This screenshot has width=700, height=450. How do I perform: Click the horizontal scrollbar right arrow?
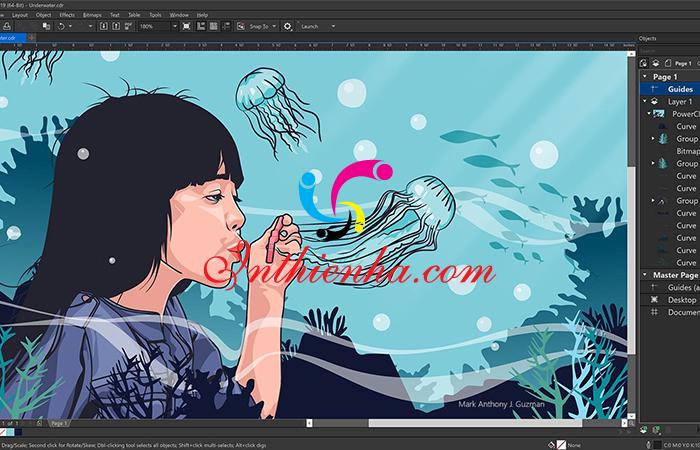point(625,423)
